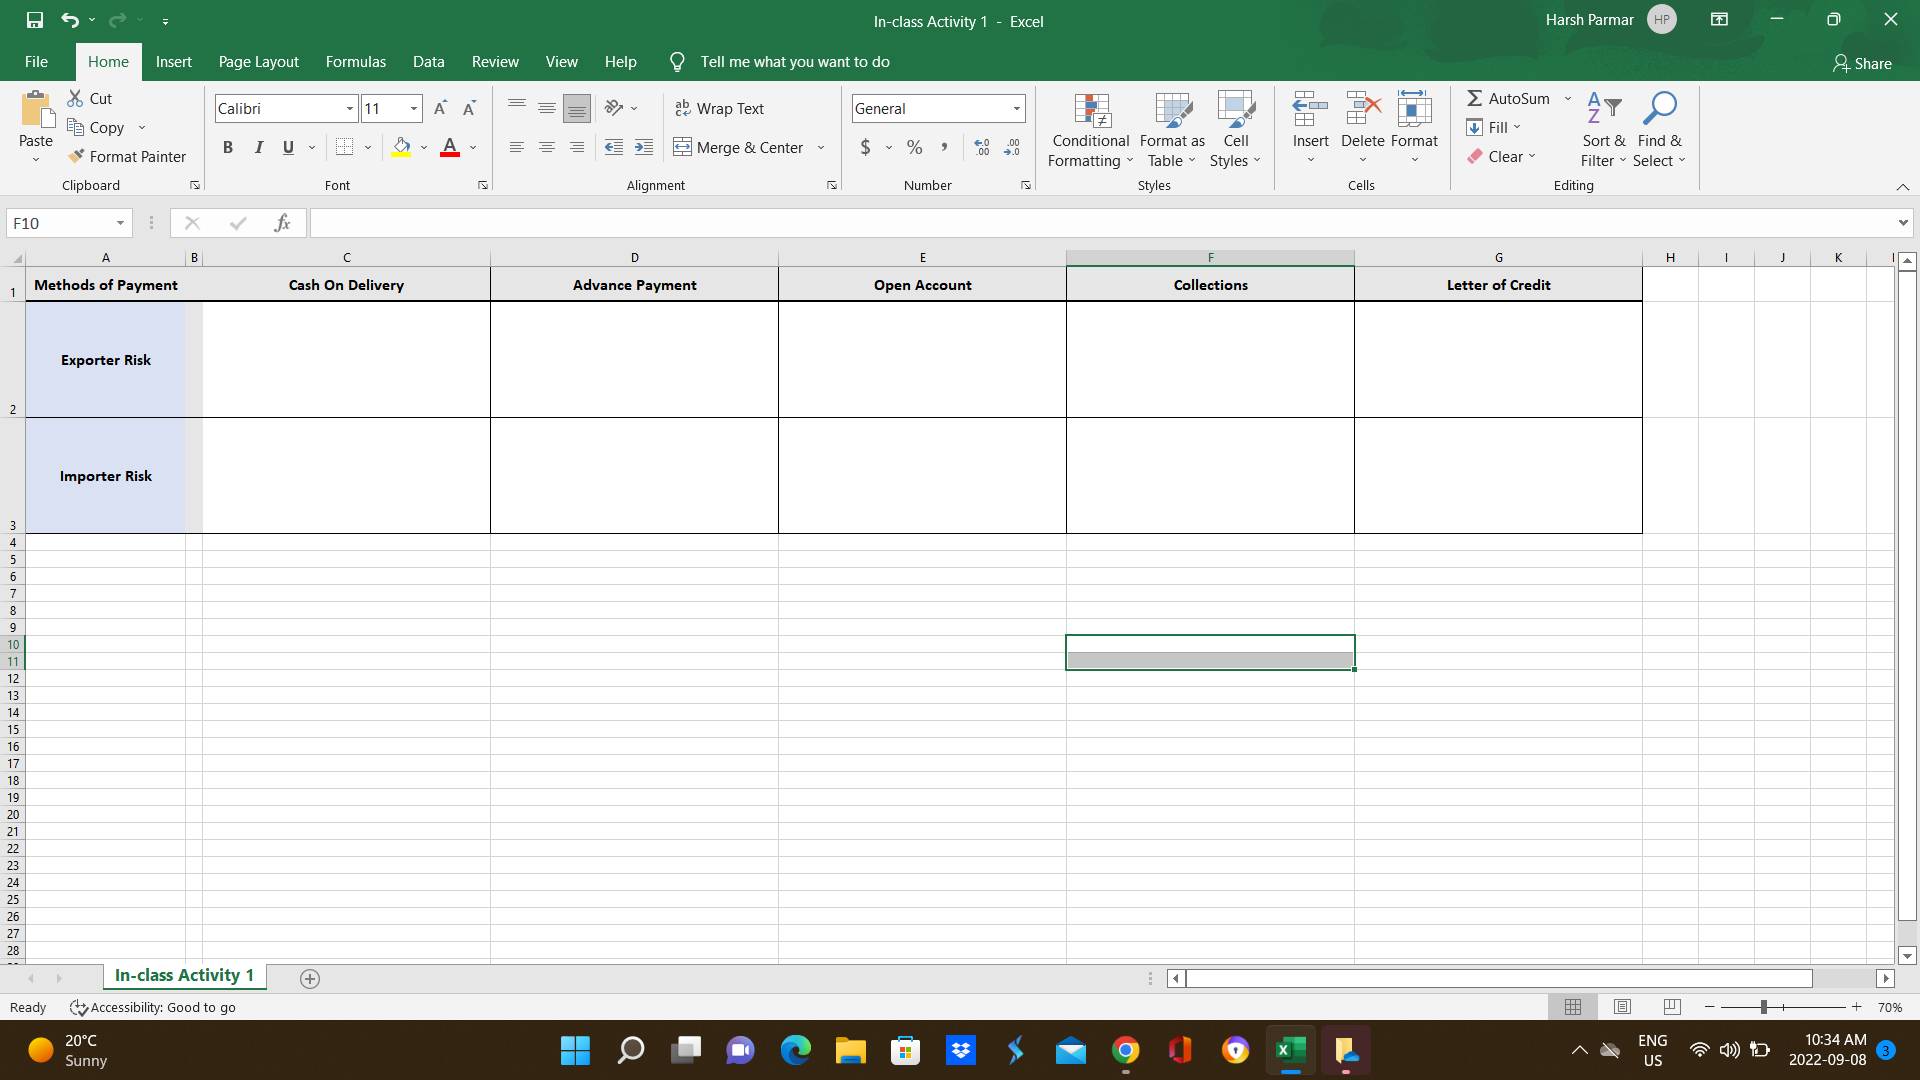1920x1080 pixels.
Task: Select the Format Painter tool
Action: point(128,156)
